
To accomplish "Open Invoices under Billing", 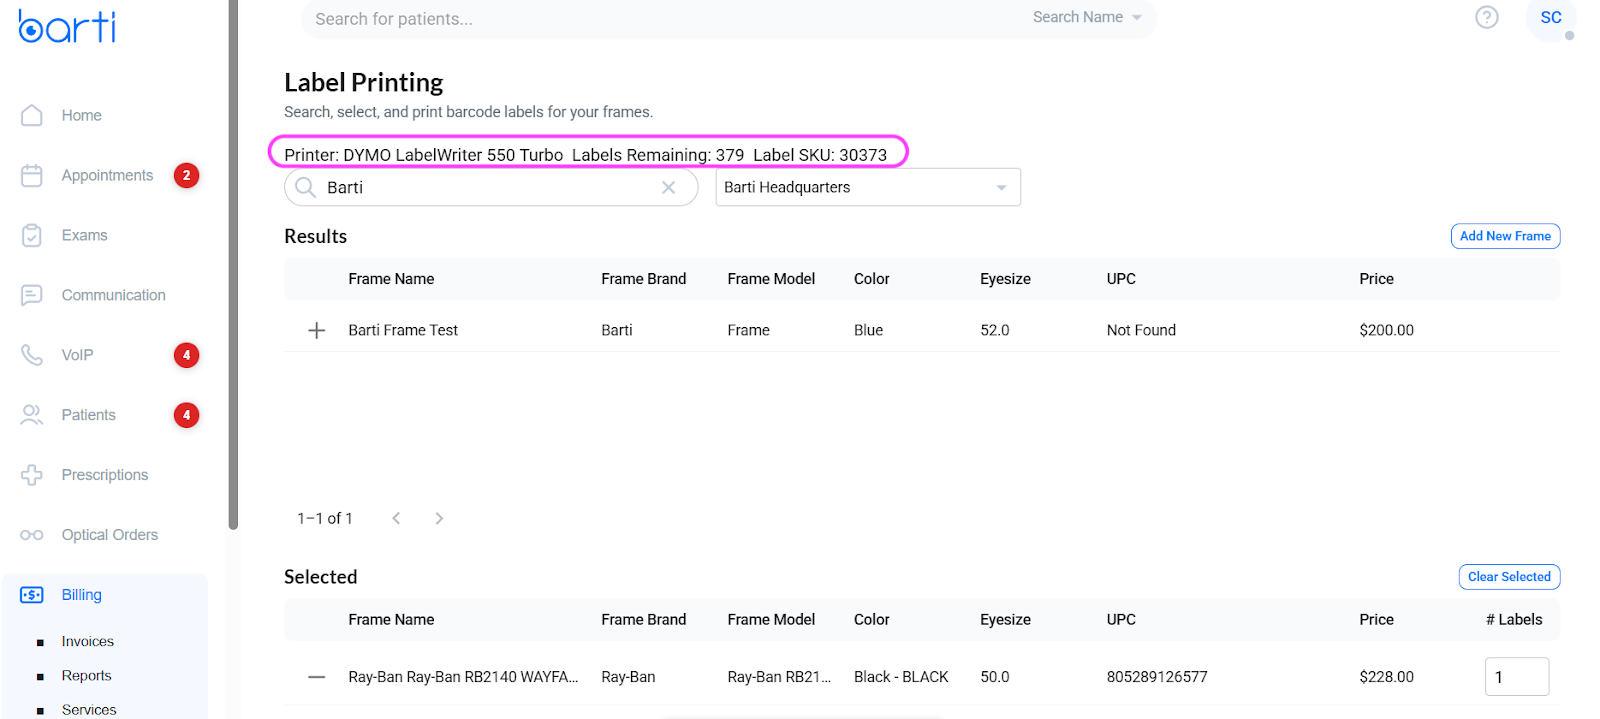I will coord(88,641).
